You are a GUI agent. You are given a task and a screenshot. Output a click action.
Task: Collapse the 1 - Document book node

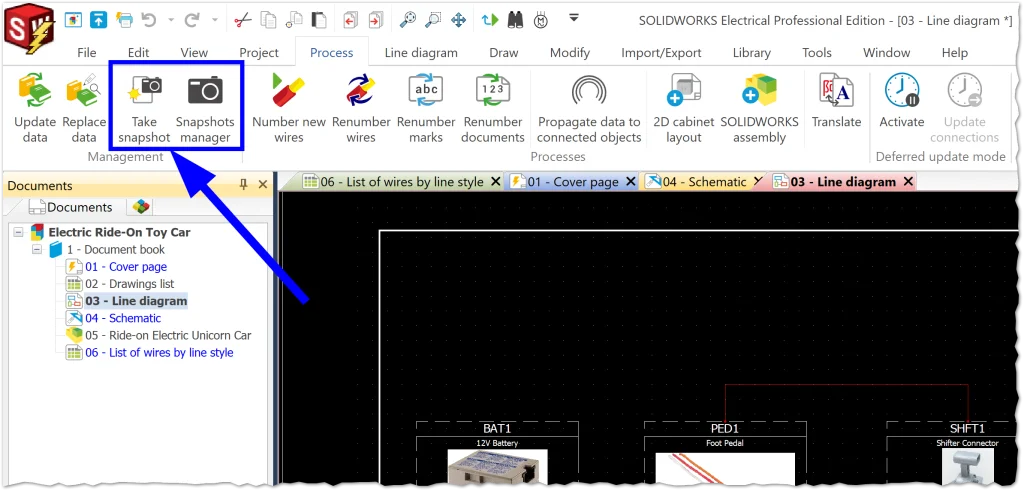coord(37,249)
